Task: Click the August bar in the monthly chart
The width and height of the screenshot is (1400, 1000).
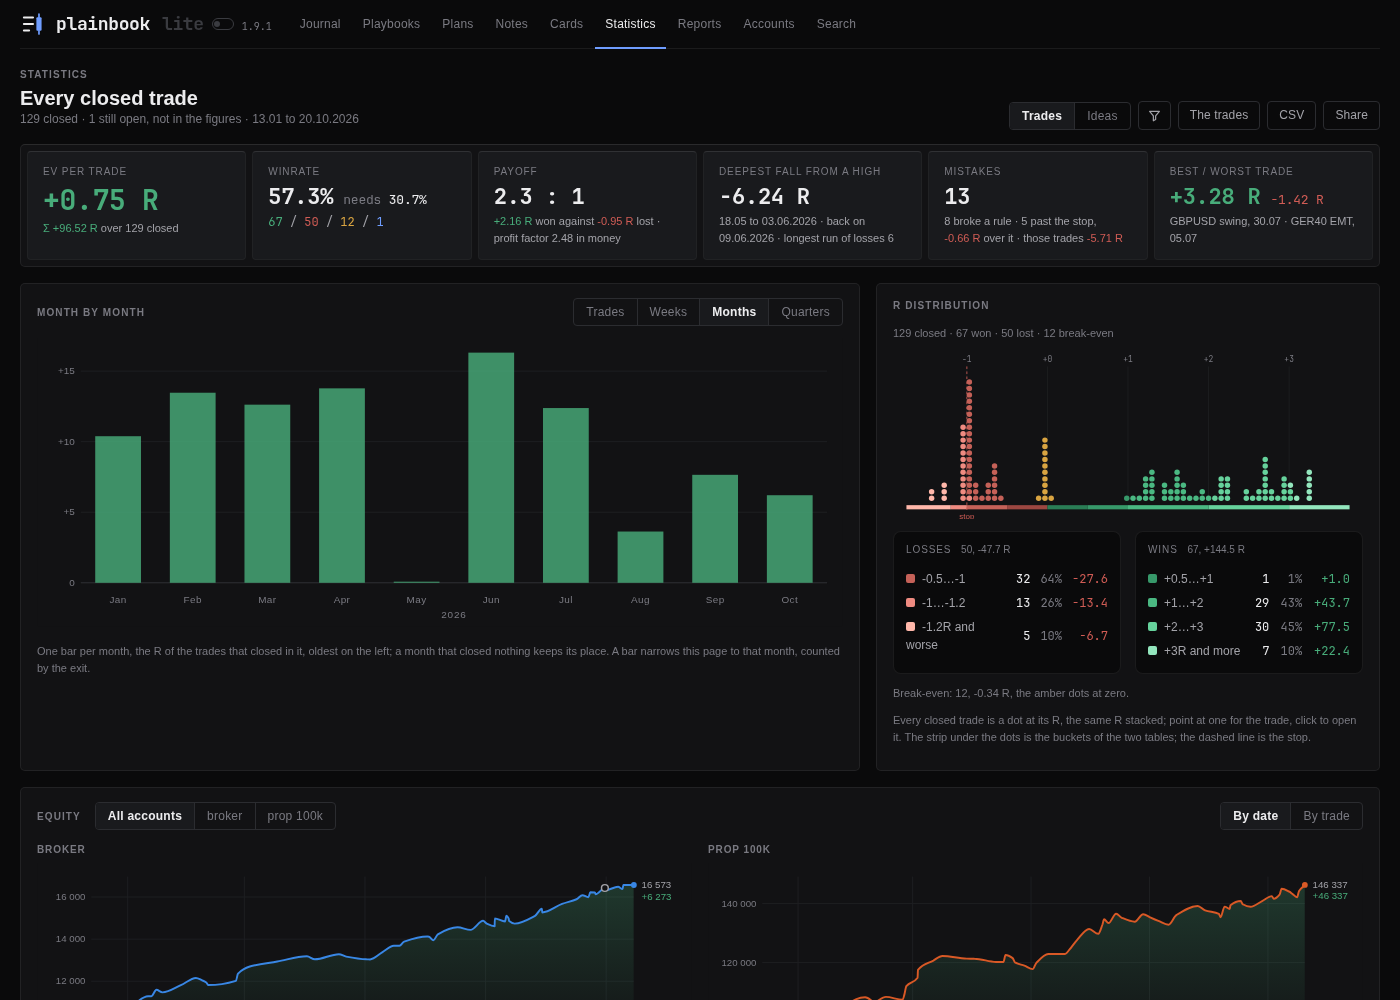Action: (640, 557)
